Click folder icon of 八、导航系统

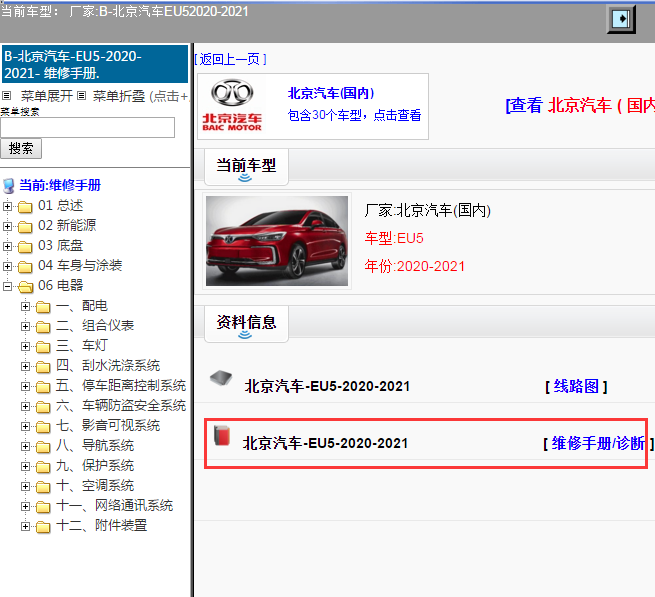tap(43, 447)
